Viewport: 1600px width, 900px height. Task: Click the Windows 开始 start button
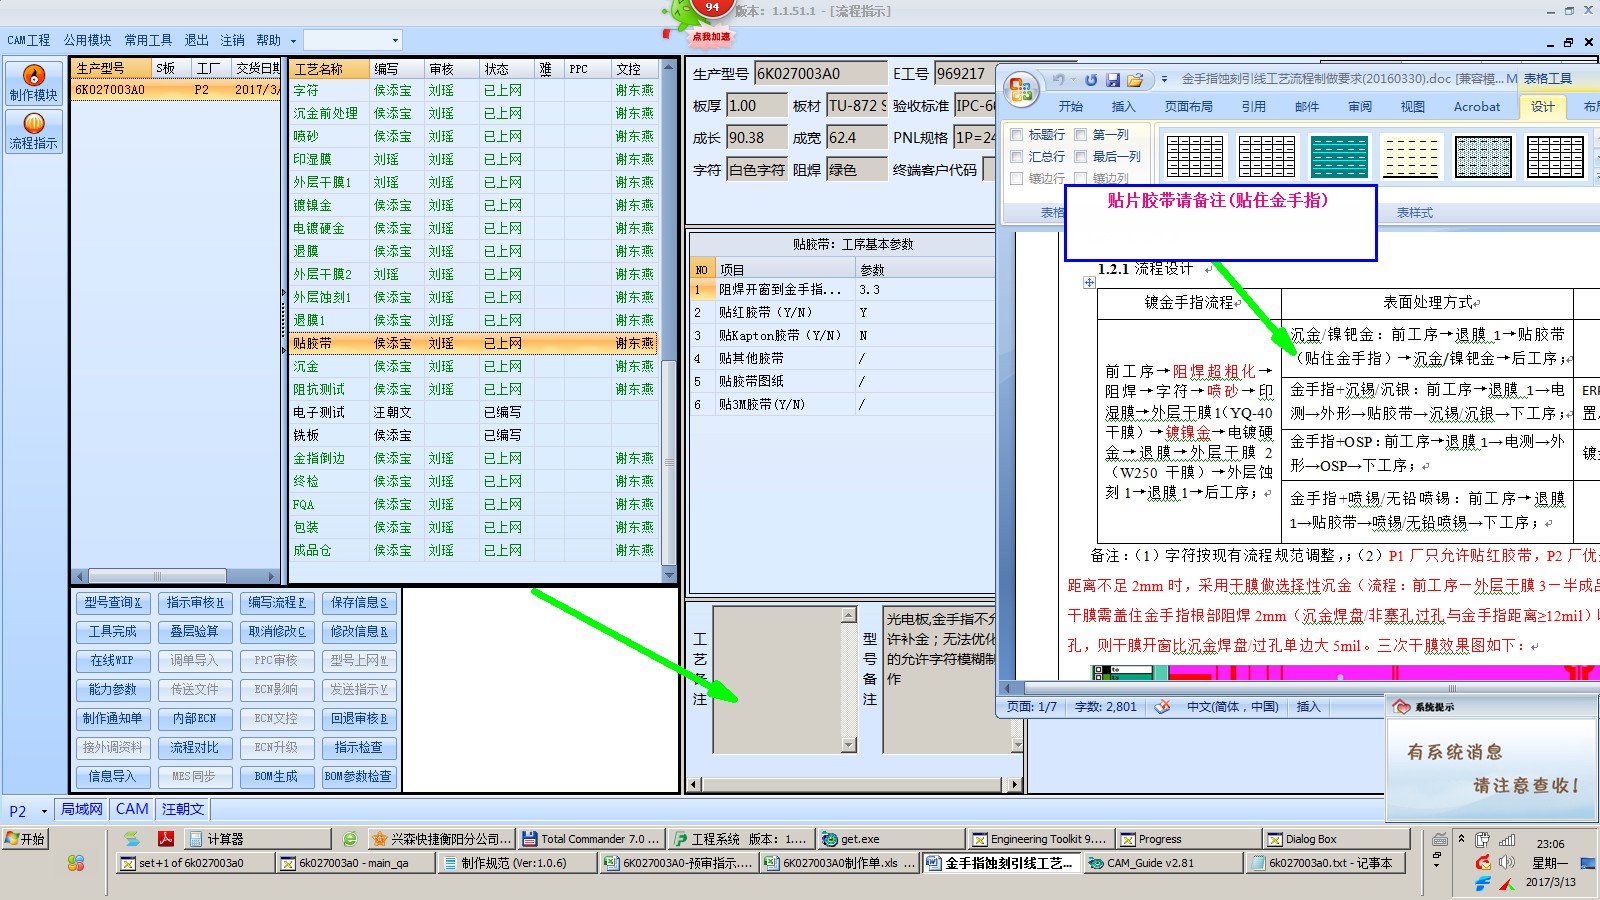pyautogui.click(x=26, y=839)
